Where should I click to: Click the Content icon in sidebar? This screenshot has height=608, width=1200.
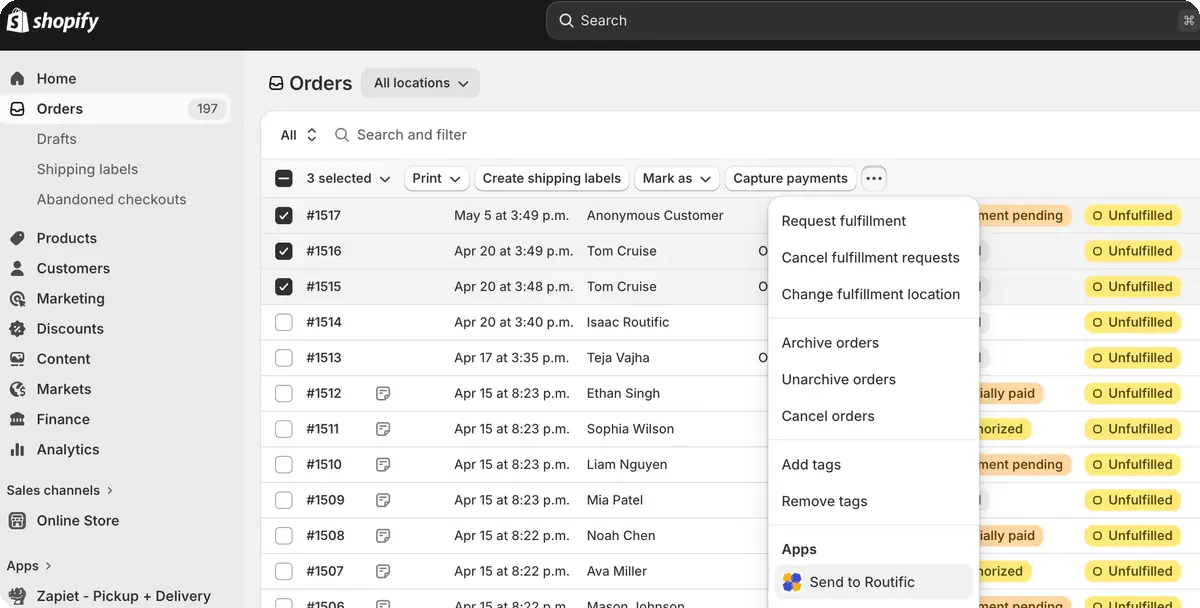[17, 358]
